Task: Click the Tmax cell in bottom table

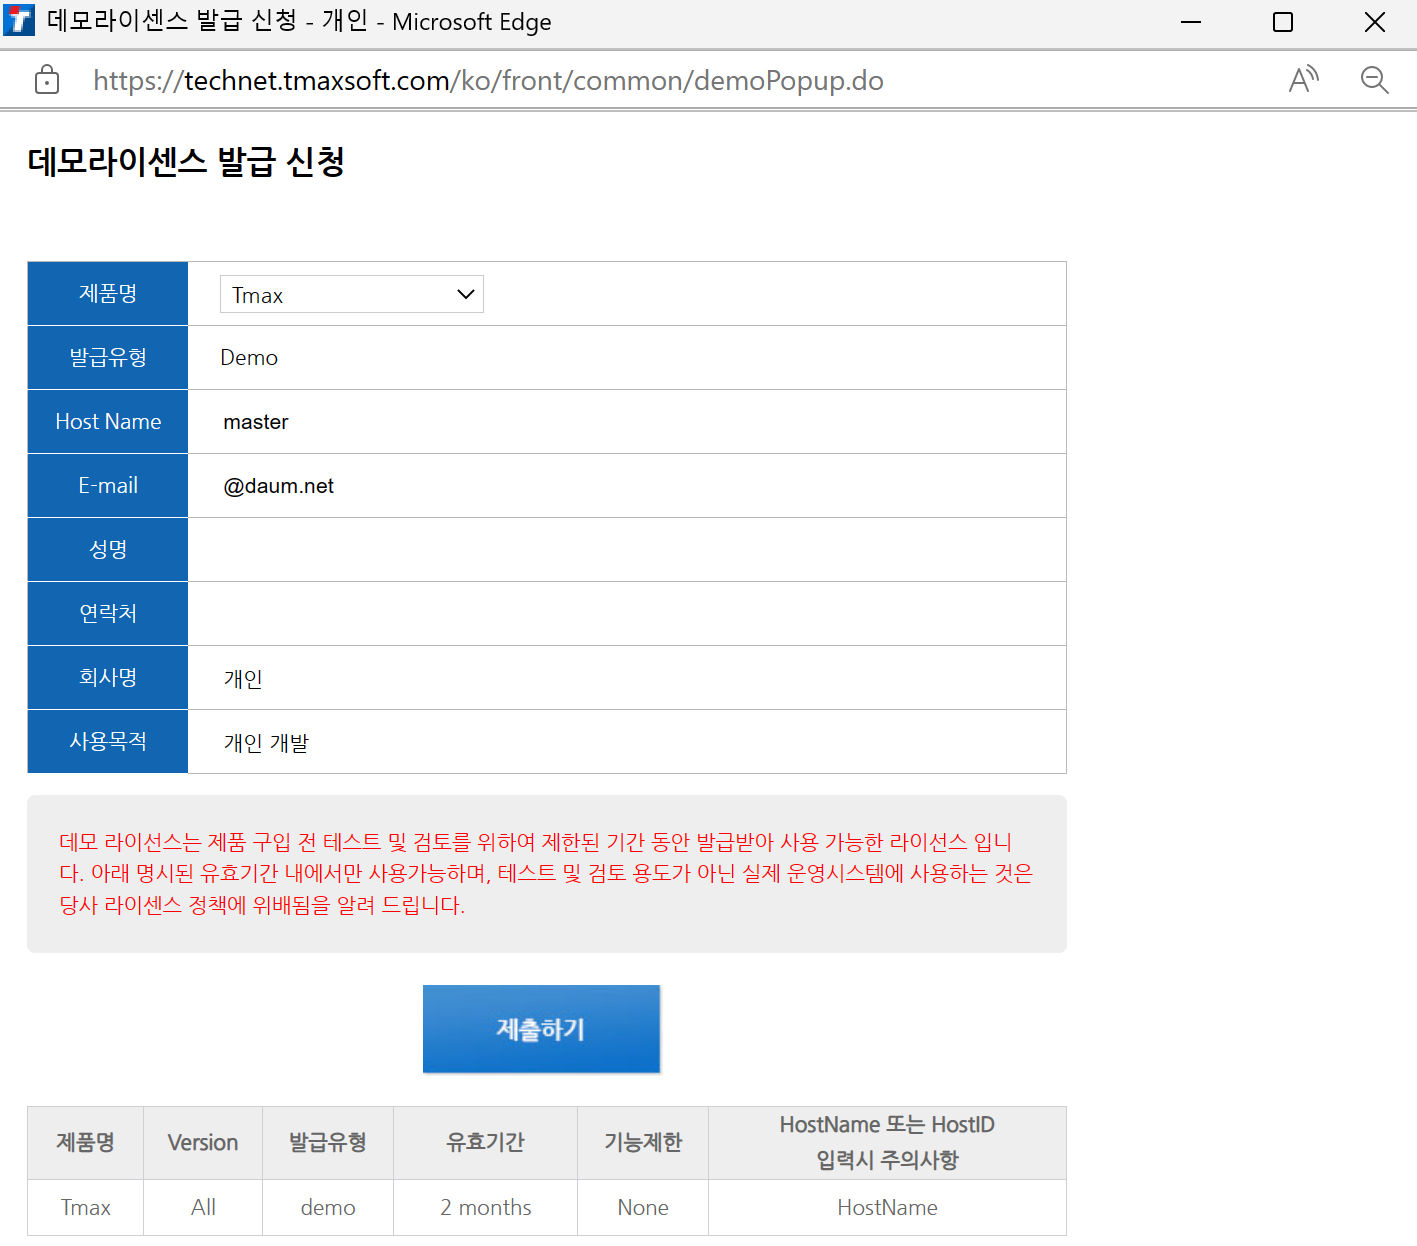Action: 86,1208
